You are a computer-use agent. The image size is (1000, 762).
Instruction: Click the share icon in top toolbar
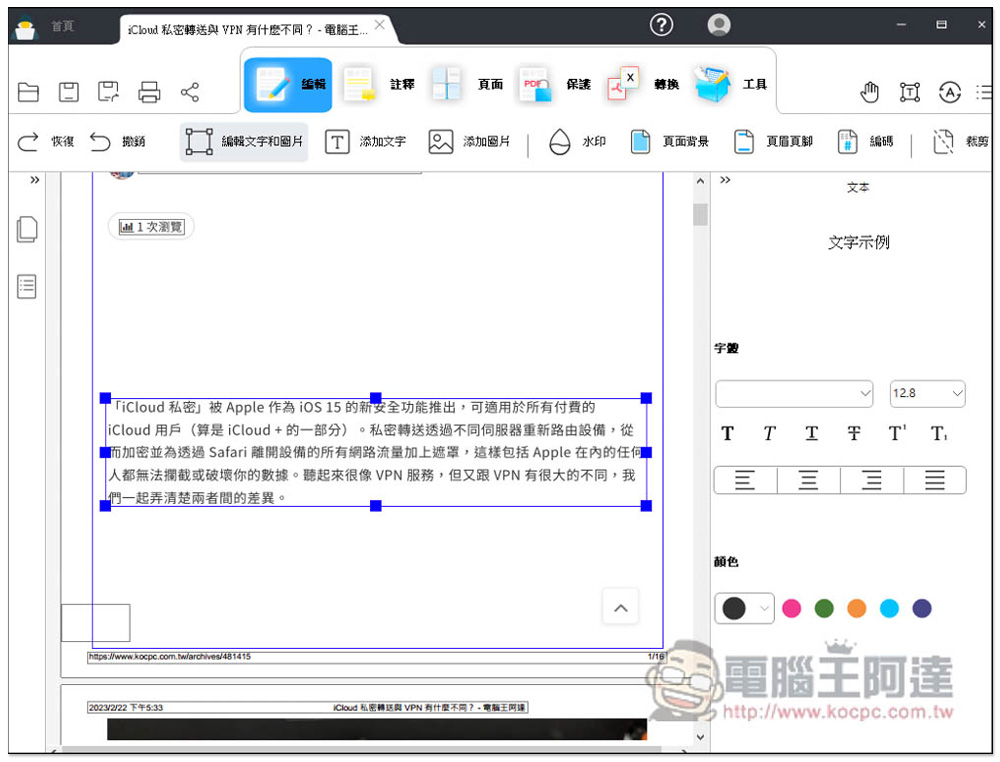[190, 93]
